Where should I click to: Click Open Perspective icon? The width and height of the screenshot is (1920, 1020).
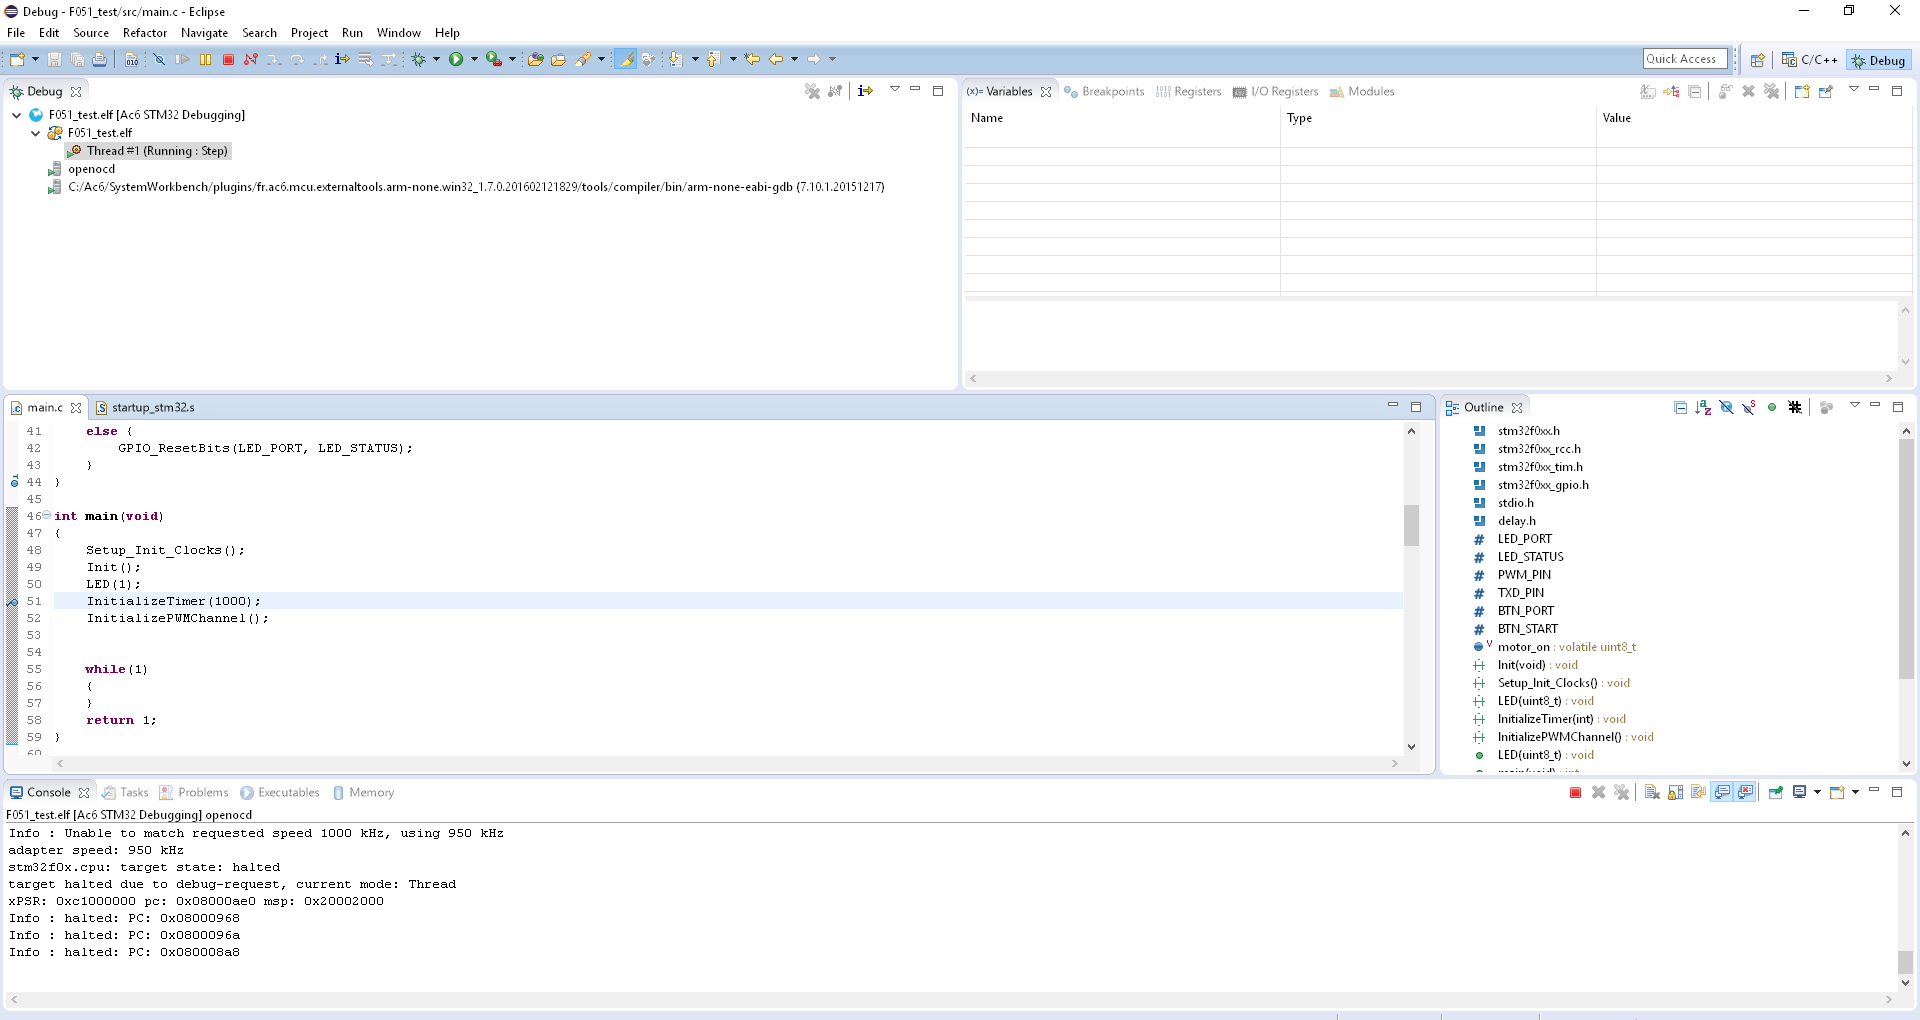pos(1757,60)
